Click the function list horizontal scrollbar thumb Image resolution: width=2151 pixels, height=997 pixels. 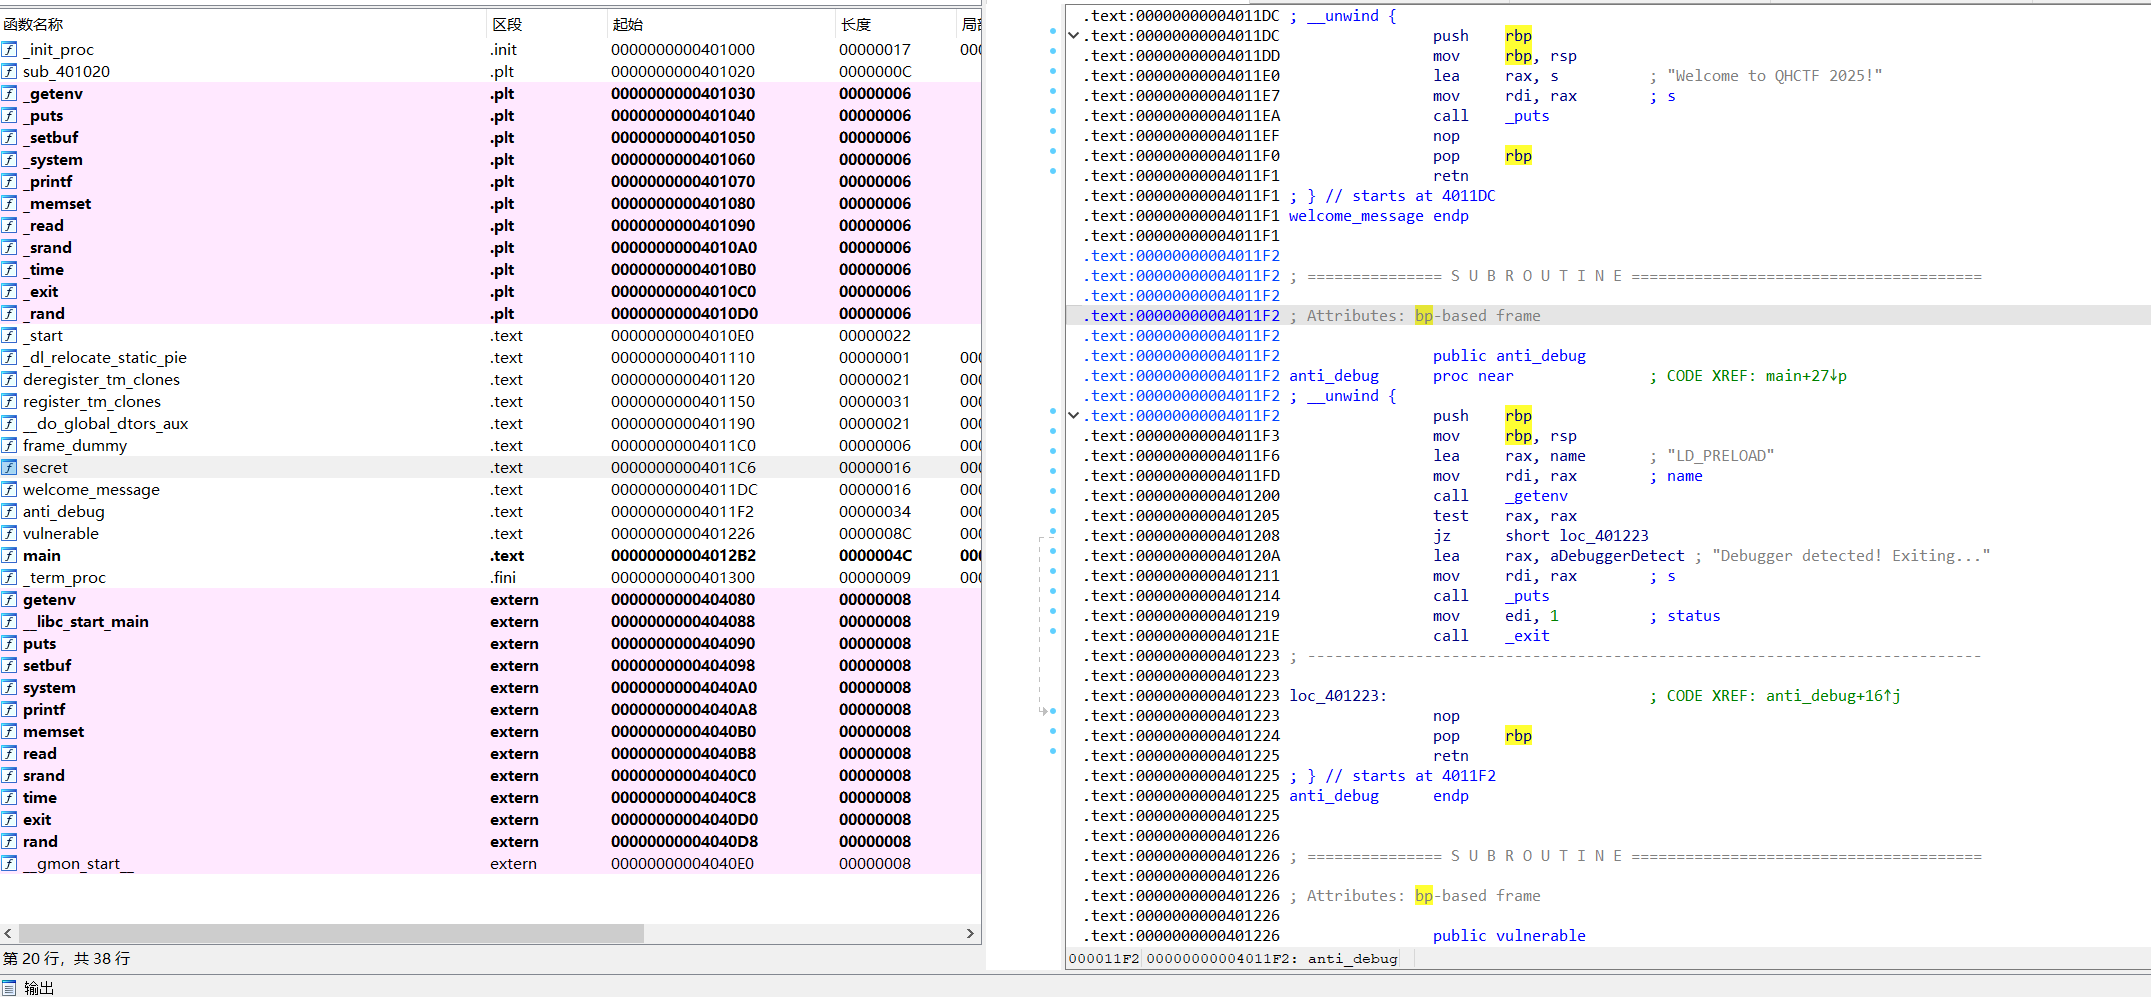[x=331, y=933]
